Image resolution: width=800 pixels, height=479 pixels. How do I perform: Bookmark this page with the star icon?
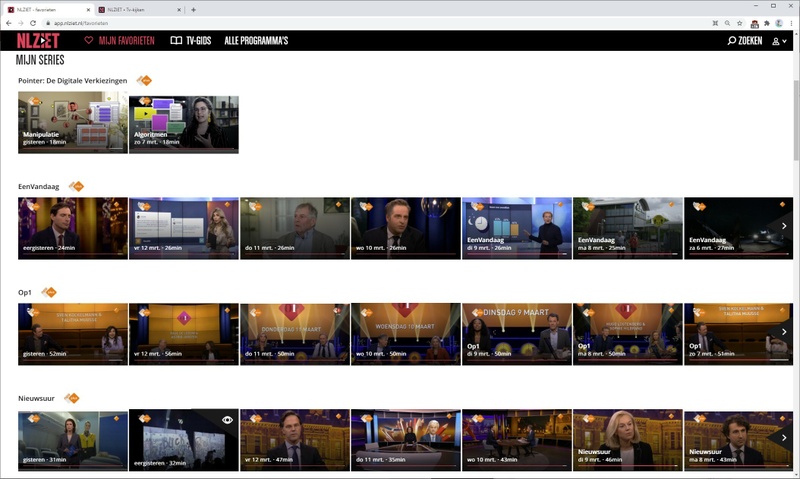tap(739, 23)
